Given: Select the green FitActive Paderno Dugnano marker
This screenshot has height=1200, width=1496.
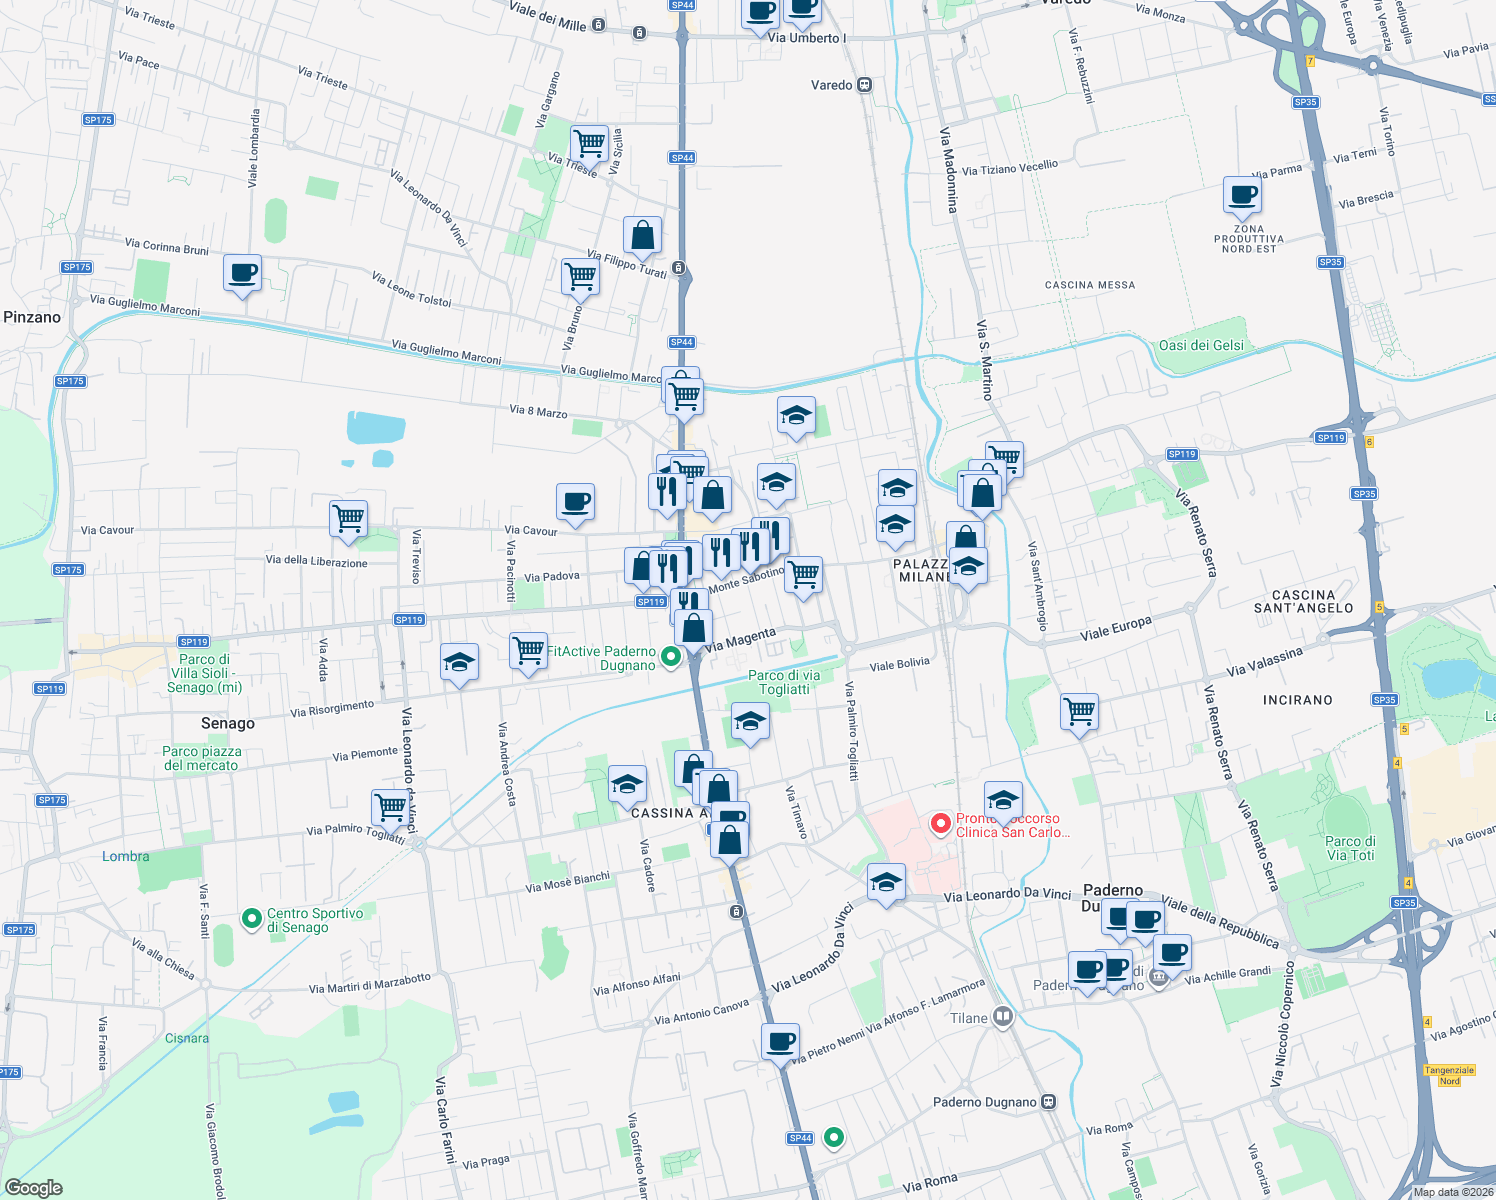Looking at the screenshot, I should pyautogui.click(x=671, y=658).
